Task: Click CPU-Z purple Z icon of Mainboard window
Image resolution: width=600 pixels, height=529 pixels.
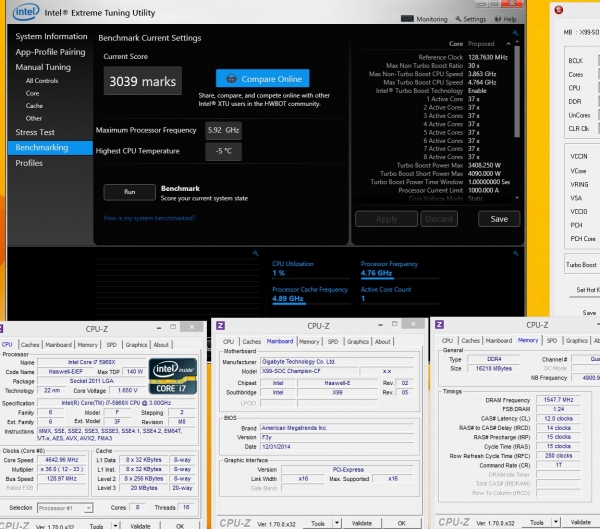Action: click(x=220, y=325)
